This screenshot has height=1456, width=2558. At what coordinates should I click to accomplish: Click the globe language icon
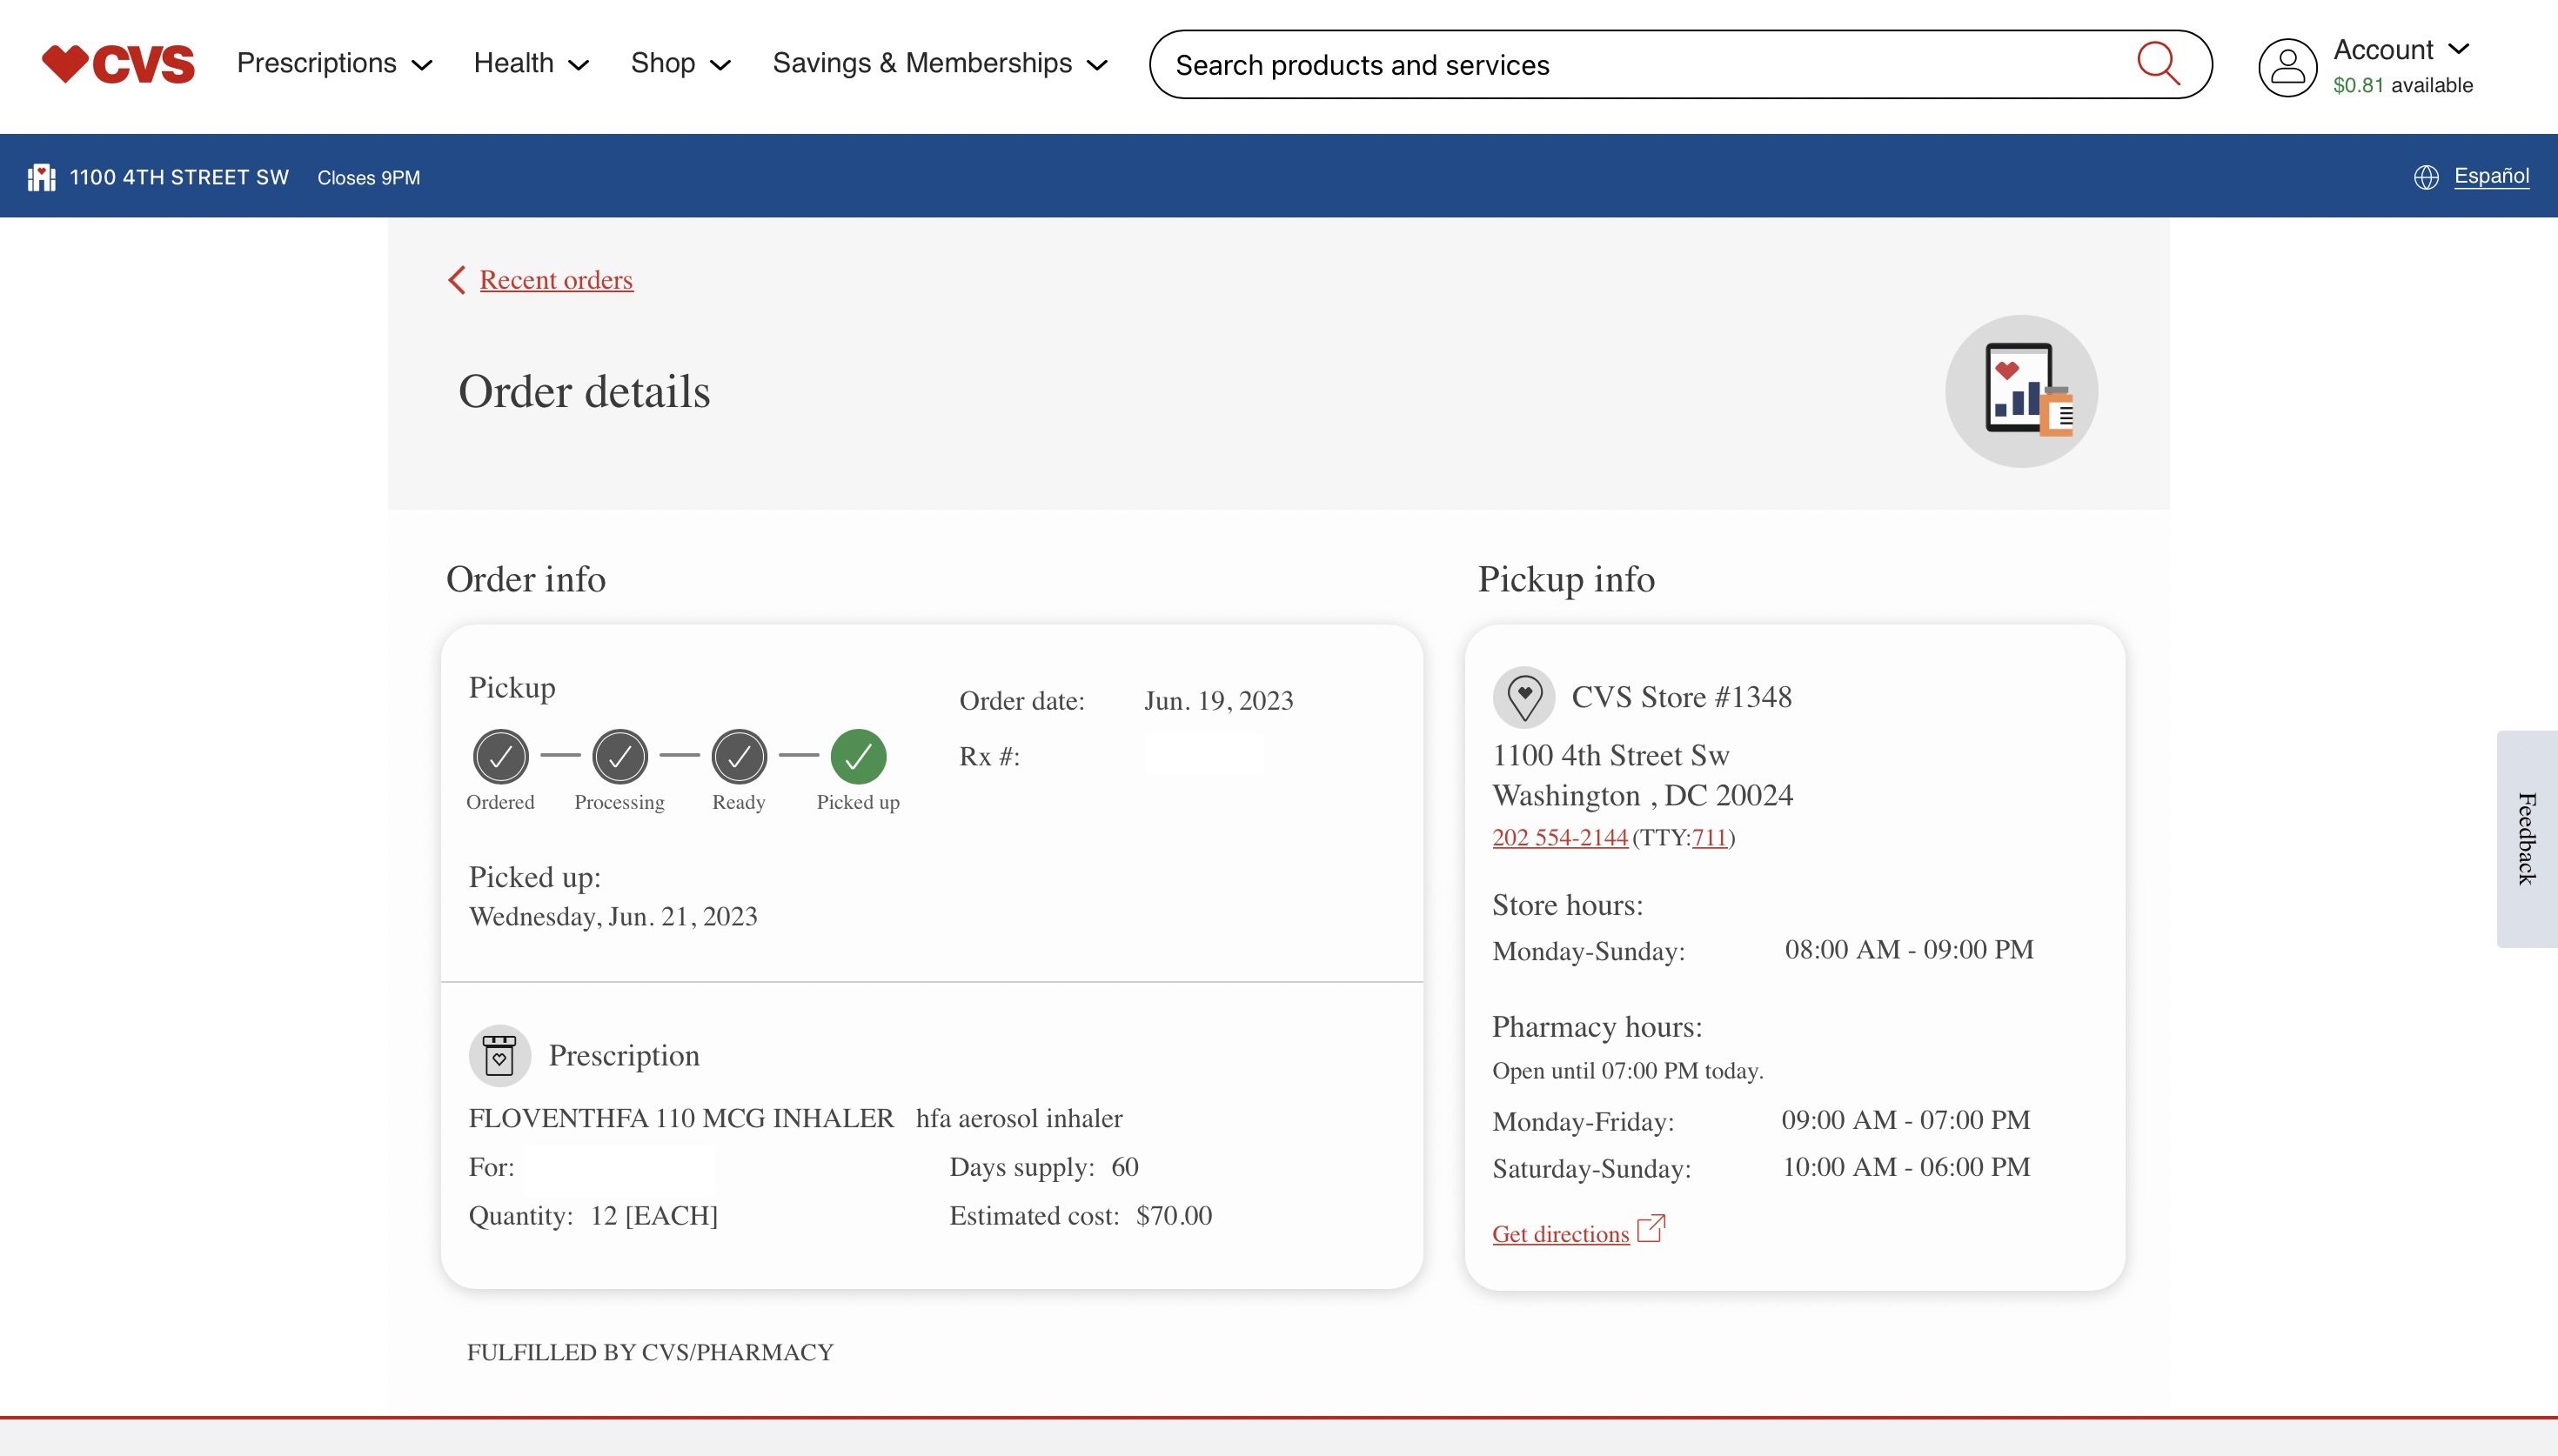pos(2426,177)
